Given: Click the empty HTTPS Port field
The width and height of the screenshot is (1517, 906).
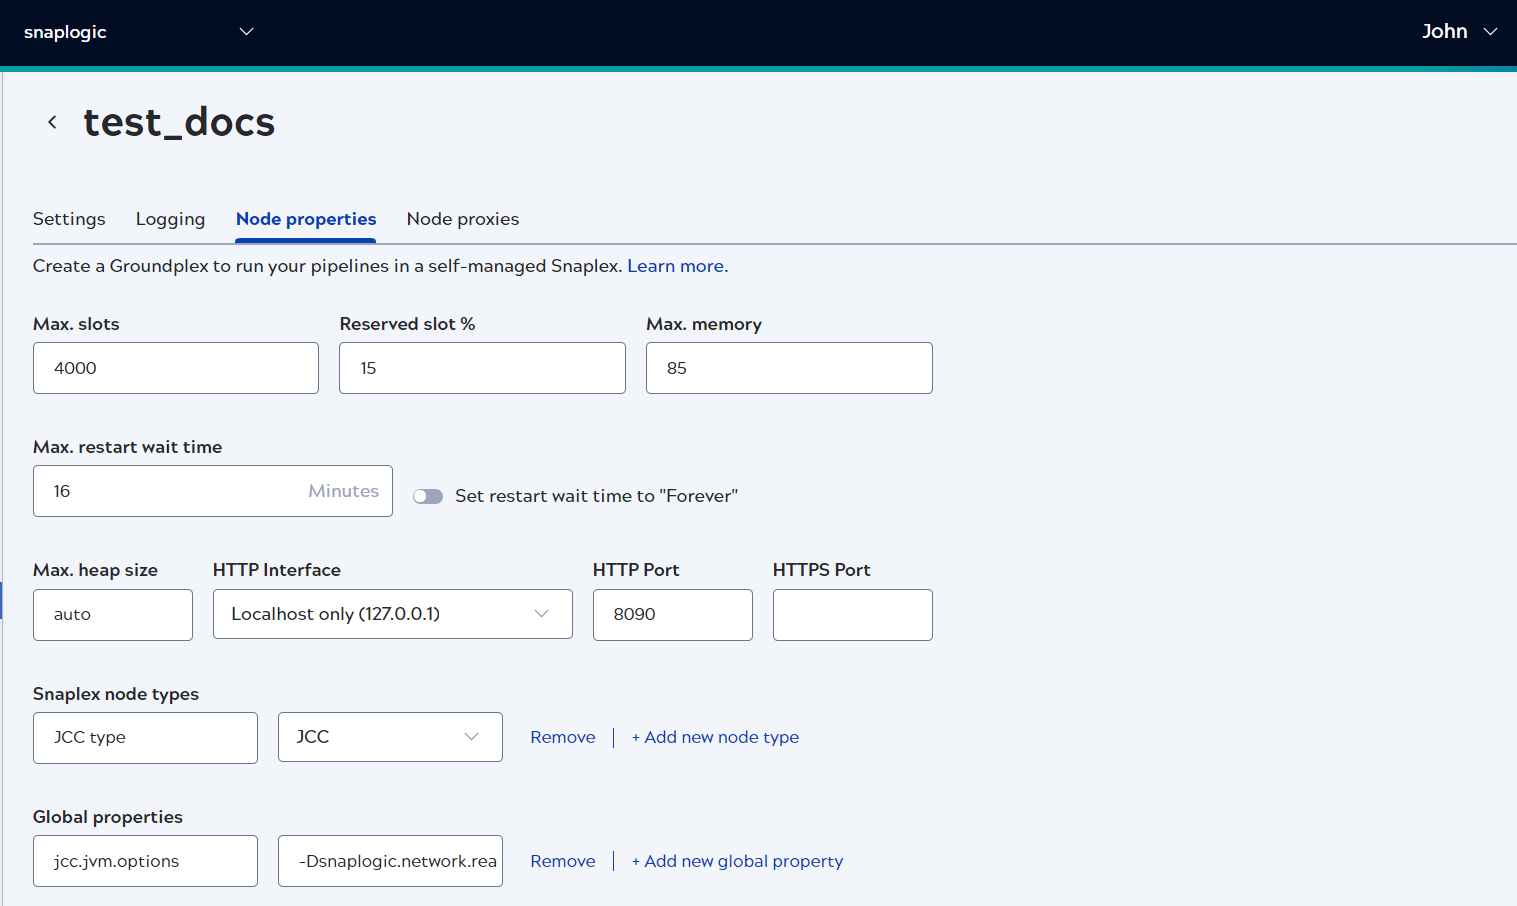Looking at the screenshot, I should [851, 614].
